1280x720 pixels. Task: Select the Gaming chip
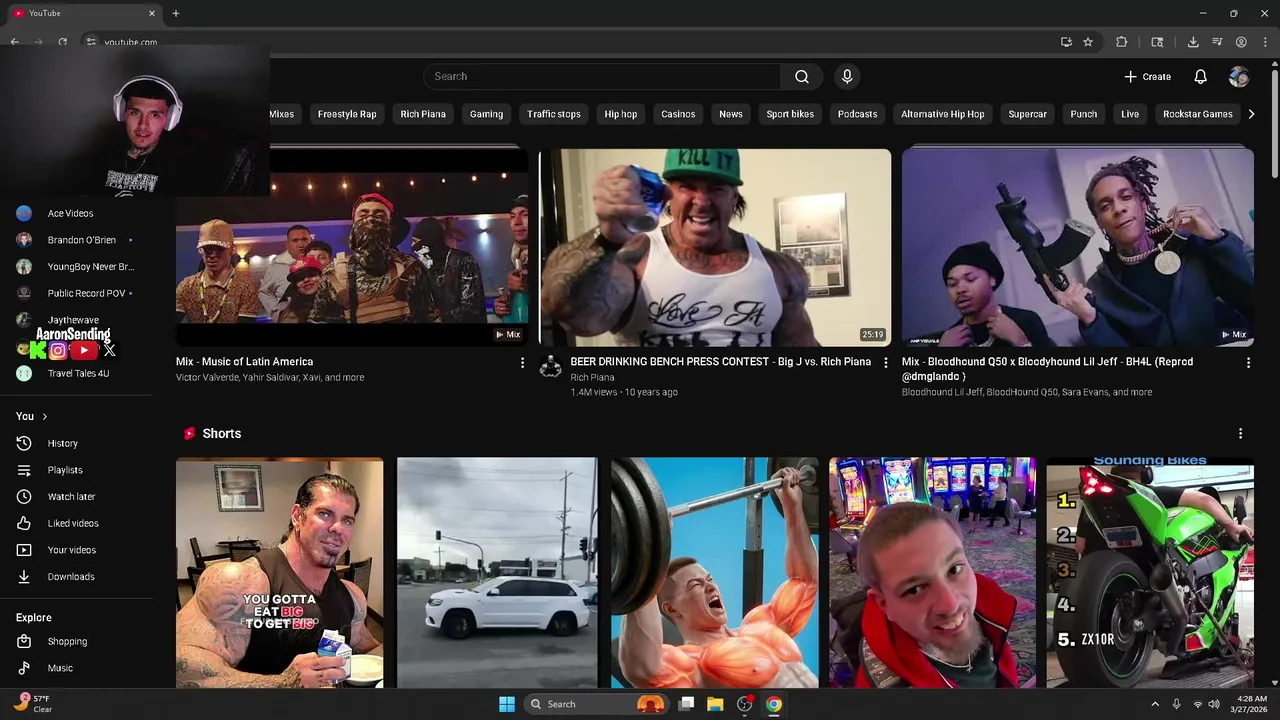coord(486,114)
